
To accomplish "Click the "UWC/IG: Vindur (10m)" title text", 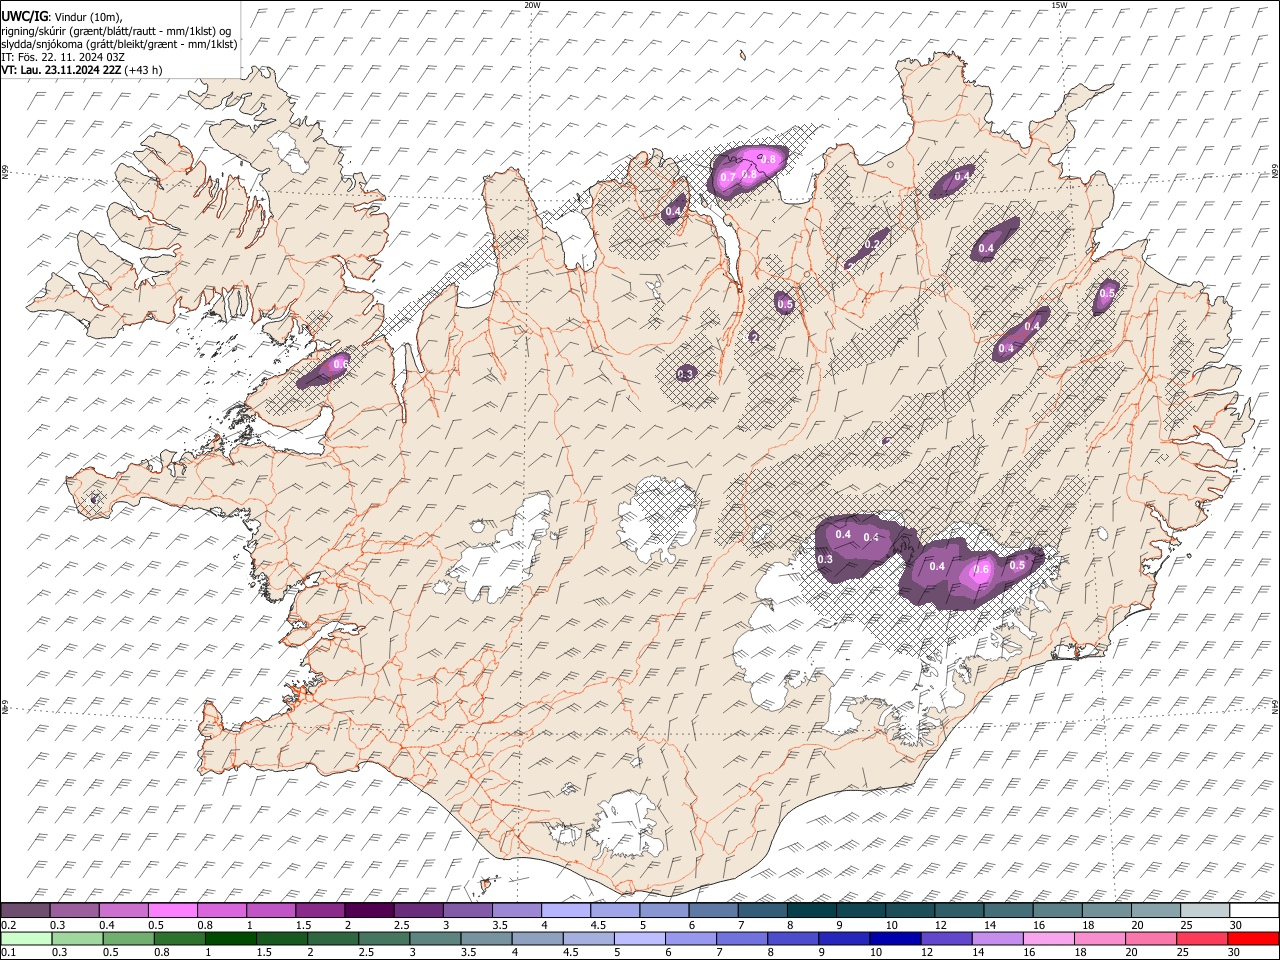I will pyautogui.click(x=61, y=16).
